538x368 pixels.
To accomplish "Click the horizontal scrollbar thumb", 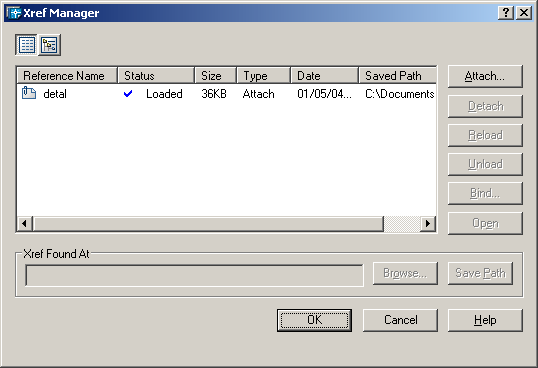I will [208, 224].
